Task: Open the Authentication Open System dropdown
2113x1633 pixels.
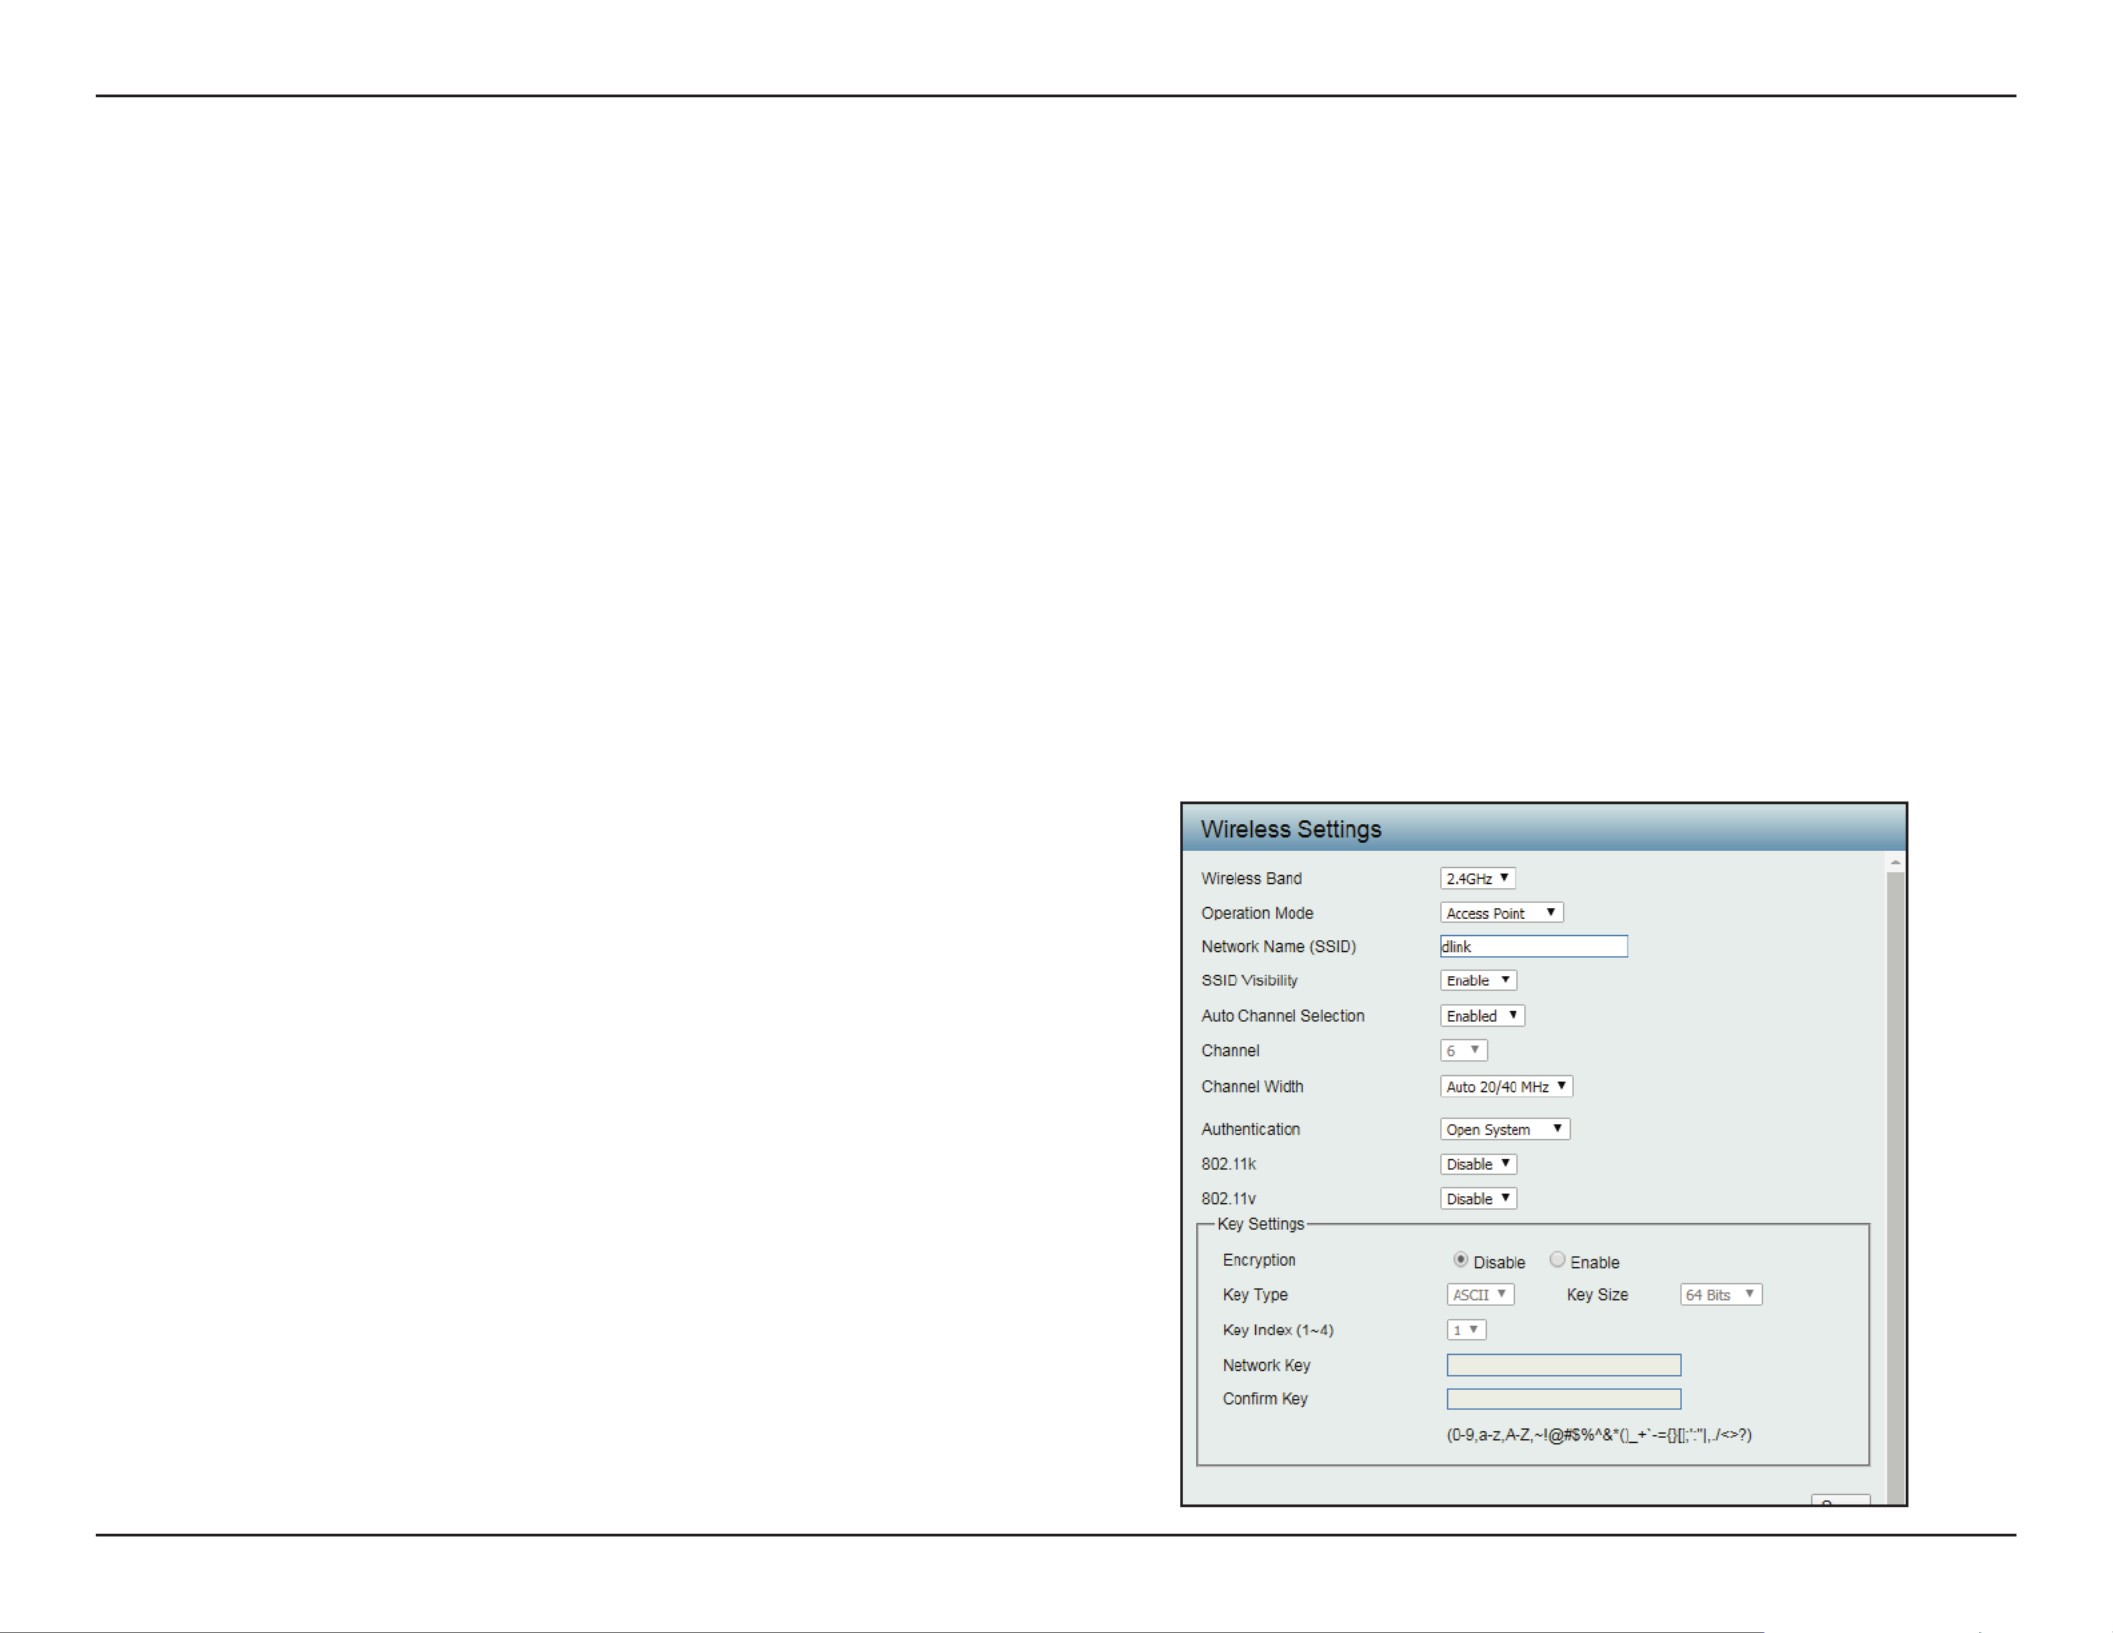Action: (x=1505, y=1129)
